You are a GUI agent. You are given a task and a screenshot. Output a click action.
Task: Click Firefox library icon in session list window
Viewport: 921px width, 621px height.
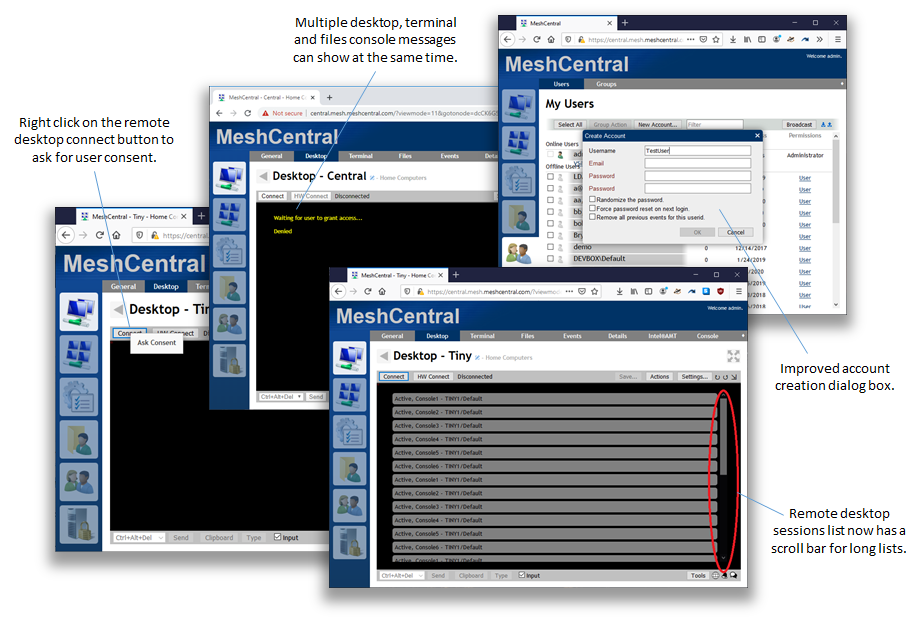point(634,291)
